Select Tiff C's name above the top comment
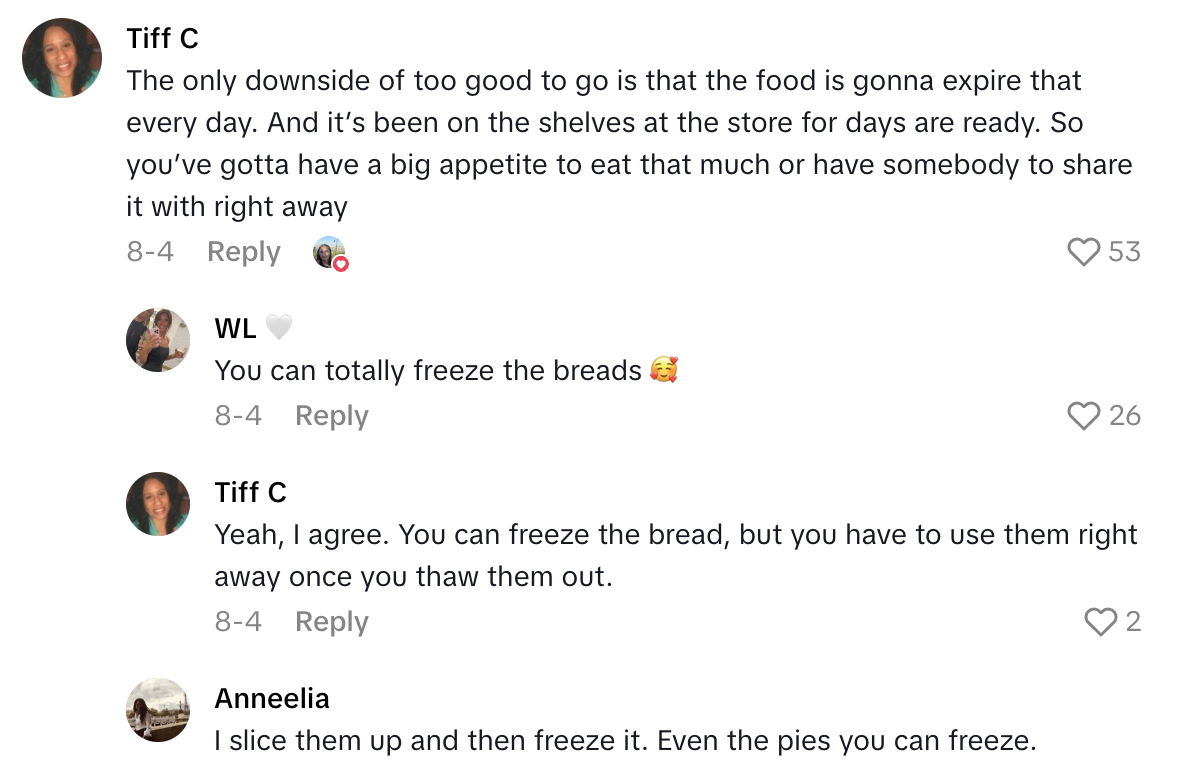 162,39
